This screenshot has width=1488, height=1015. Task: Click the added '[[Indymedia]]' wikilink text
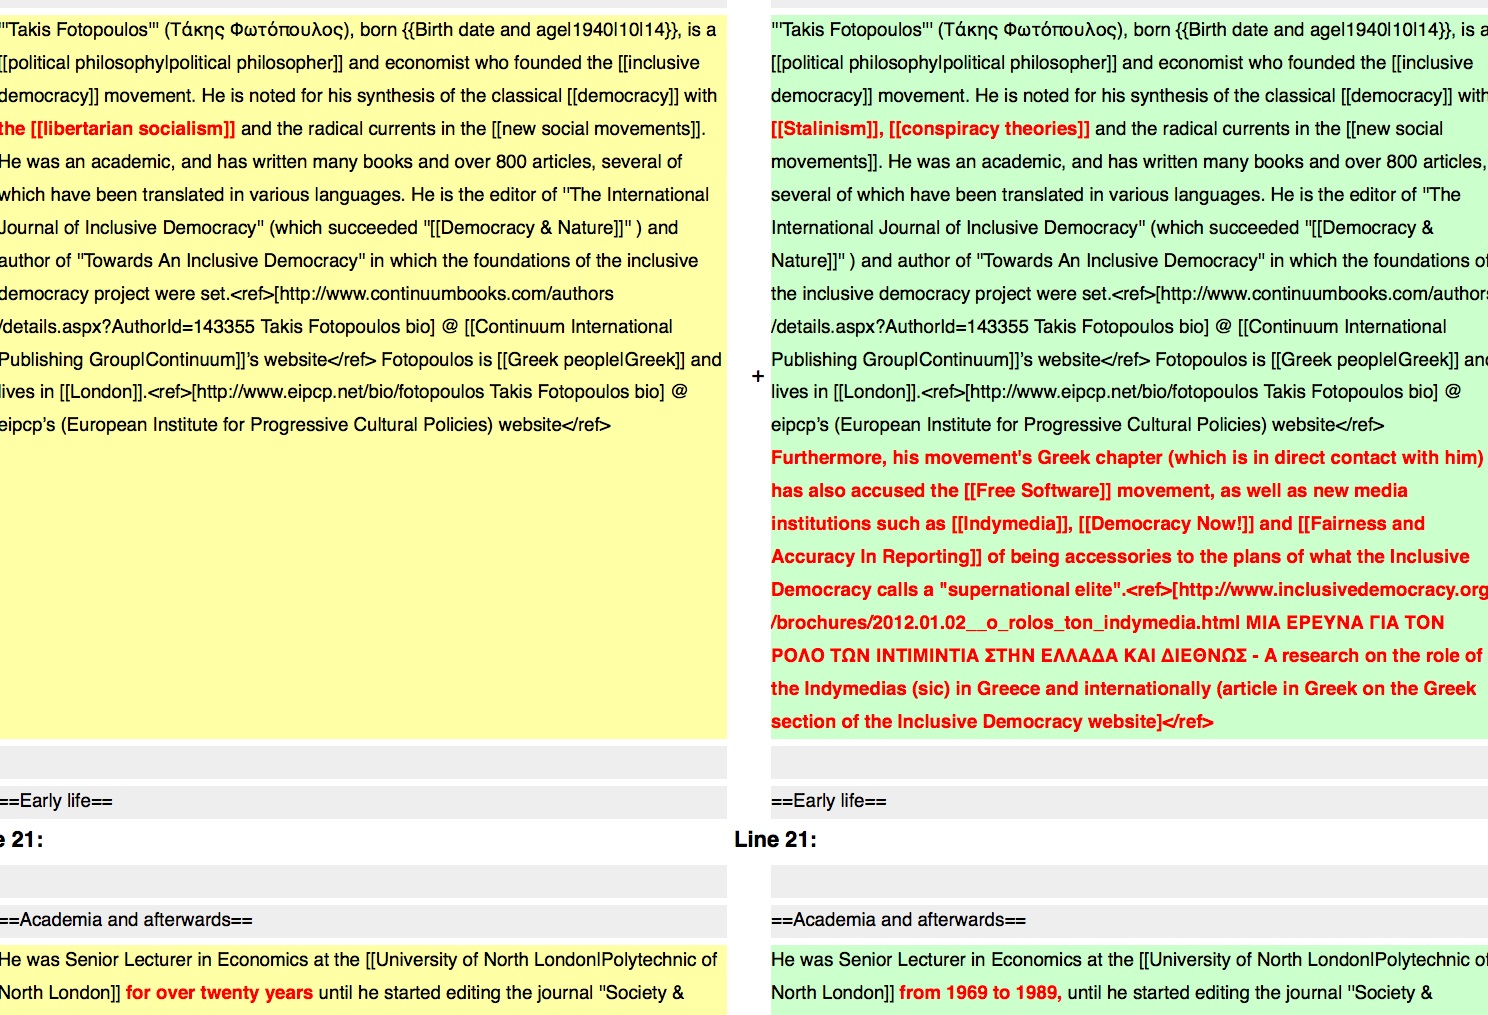click(1011, 524)
